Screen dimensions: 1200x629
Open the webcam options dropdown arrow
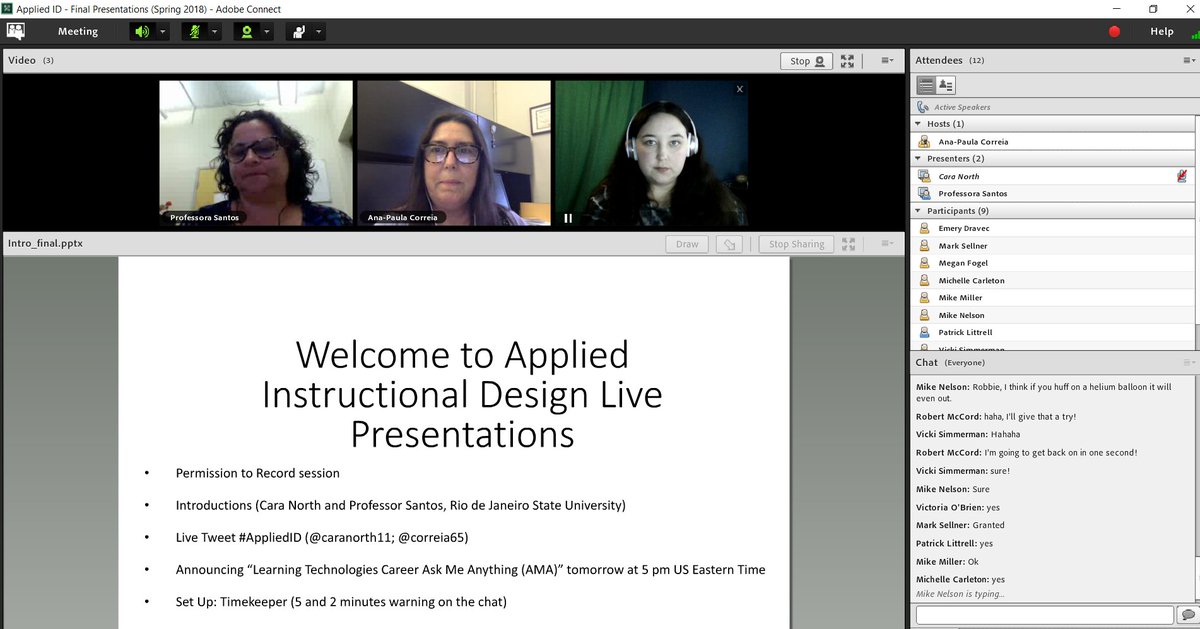point(267,32)
